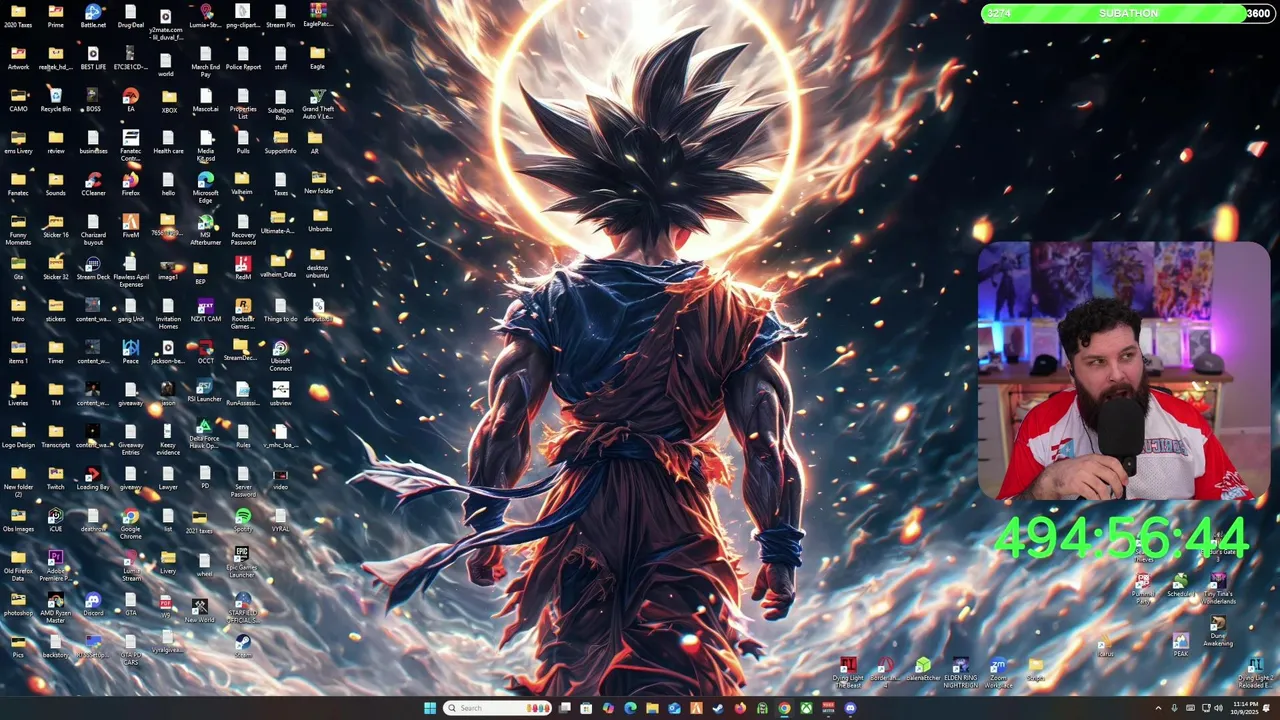The height and width of the screenshot is (720, 1280).
Task: Open AMD Ryzen Master shortcut
Action: click(55, 608)
